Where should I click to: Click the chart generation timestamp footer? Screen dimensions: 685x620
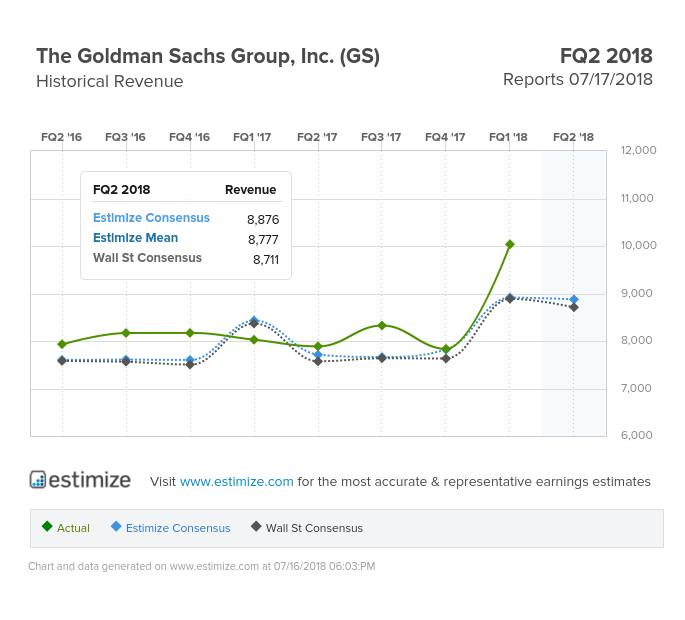[201, 566]
